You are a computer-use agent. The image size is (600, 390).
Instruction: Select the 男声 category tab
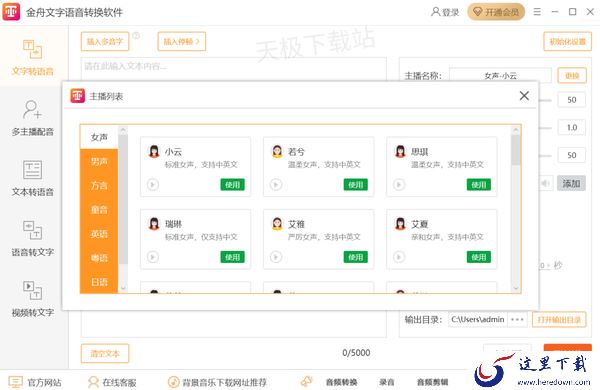click(99, 162)
